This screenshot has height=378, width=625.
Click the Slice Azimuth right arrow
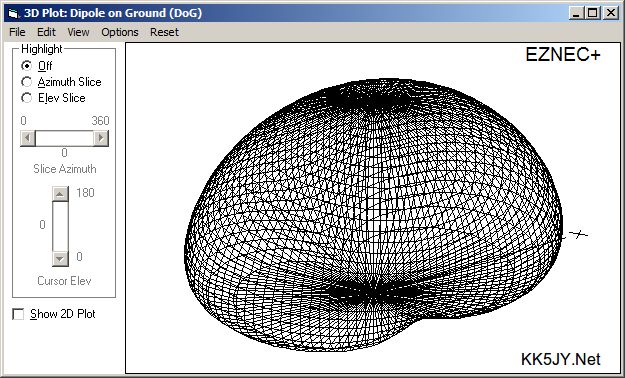point(101,138)
